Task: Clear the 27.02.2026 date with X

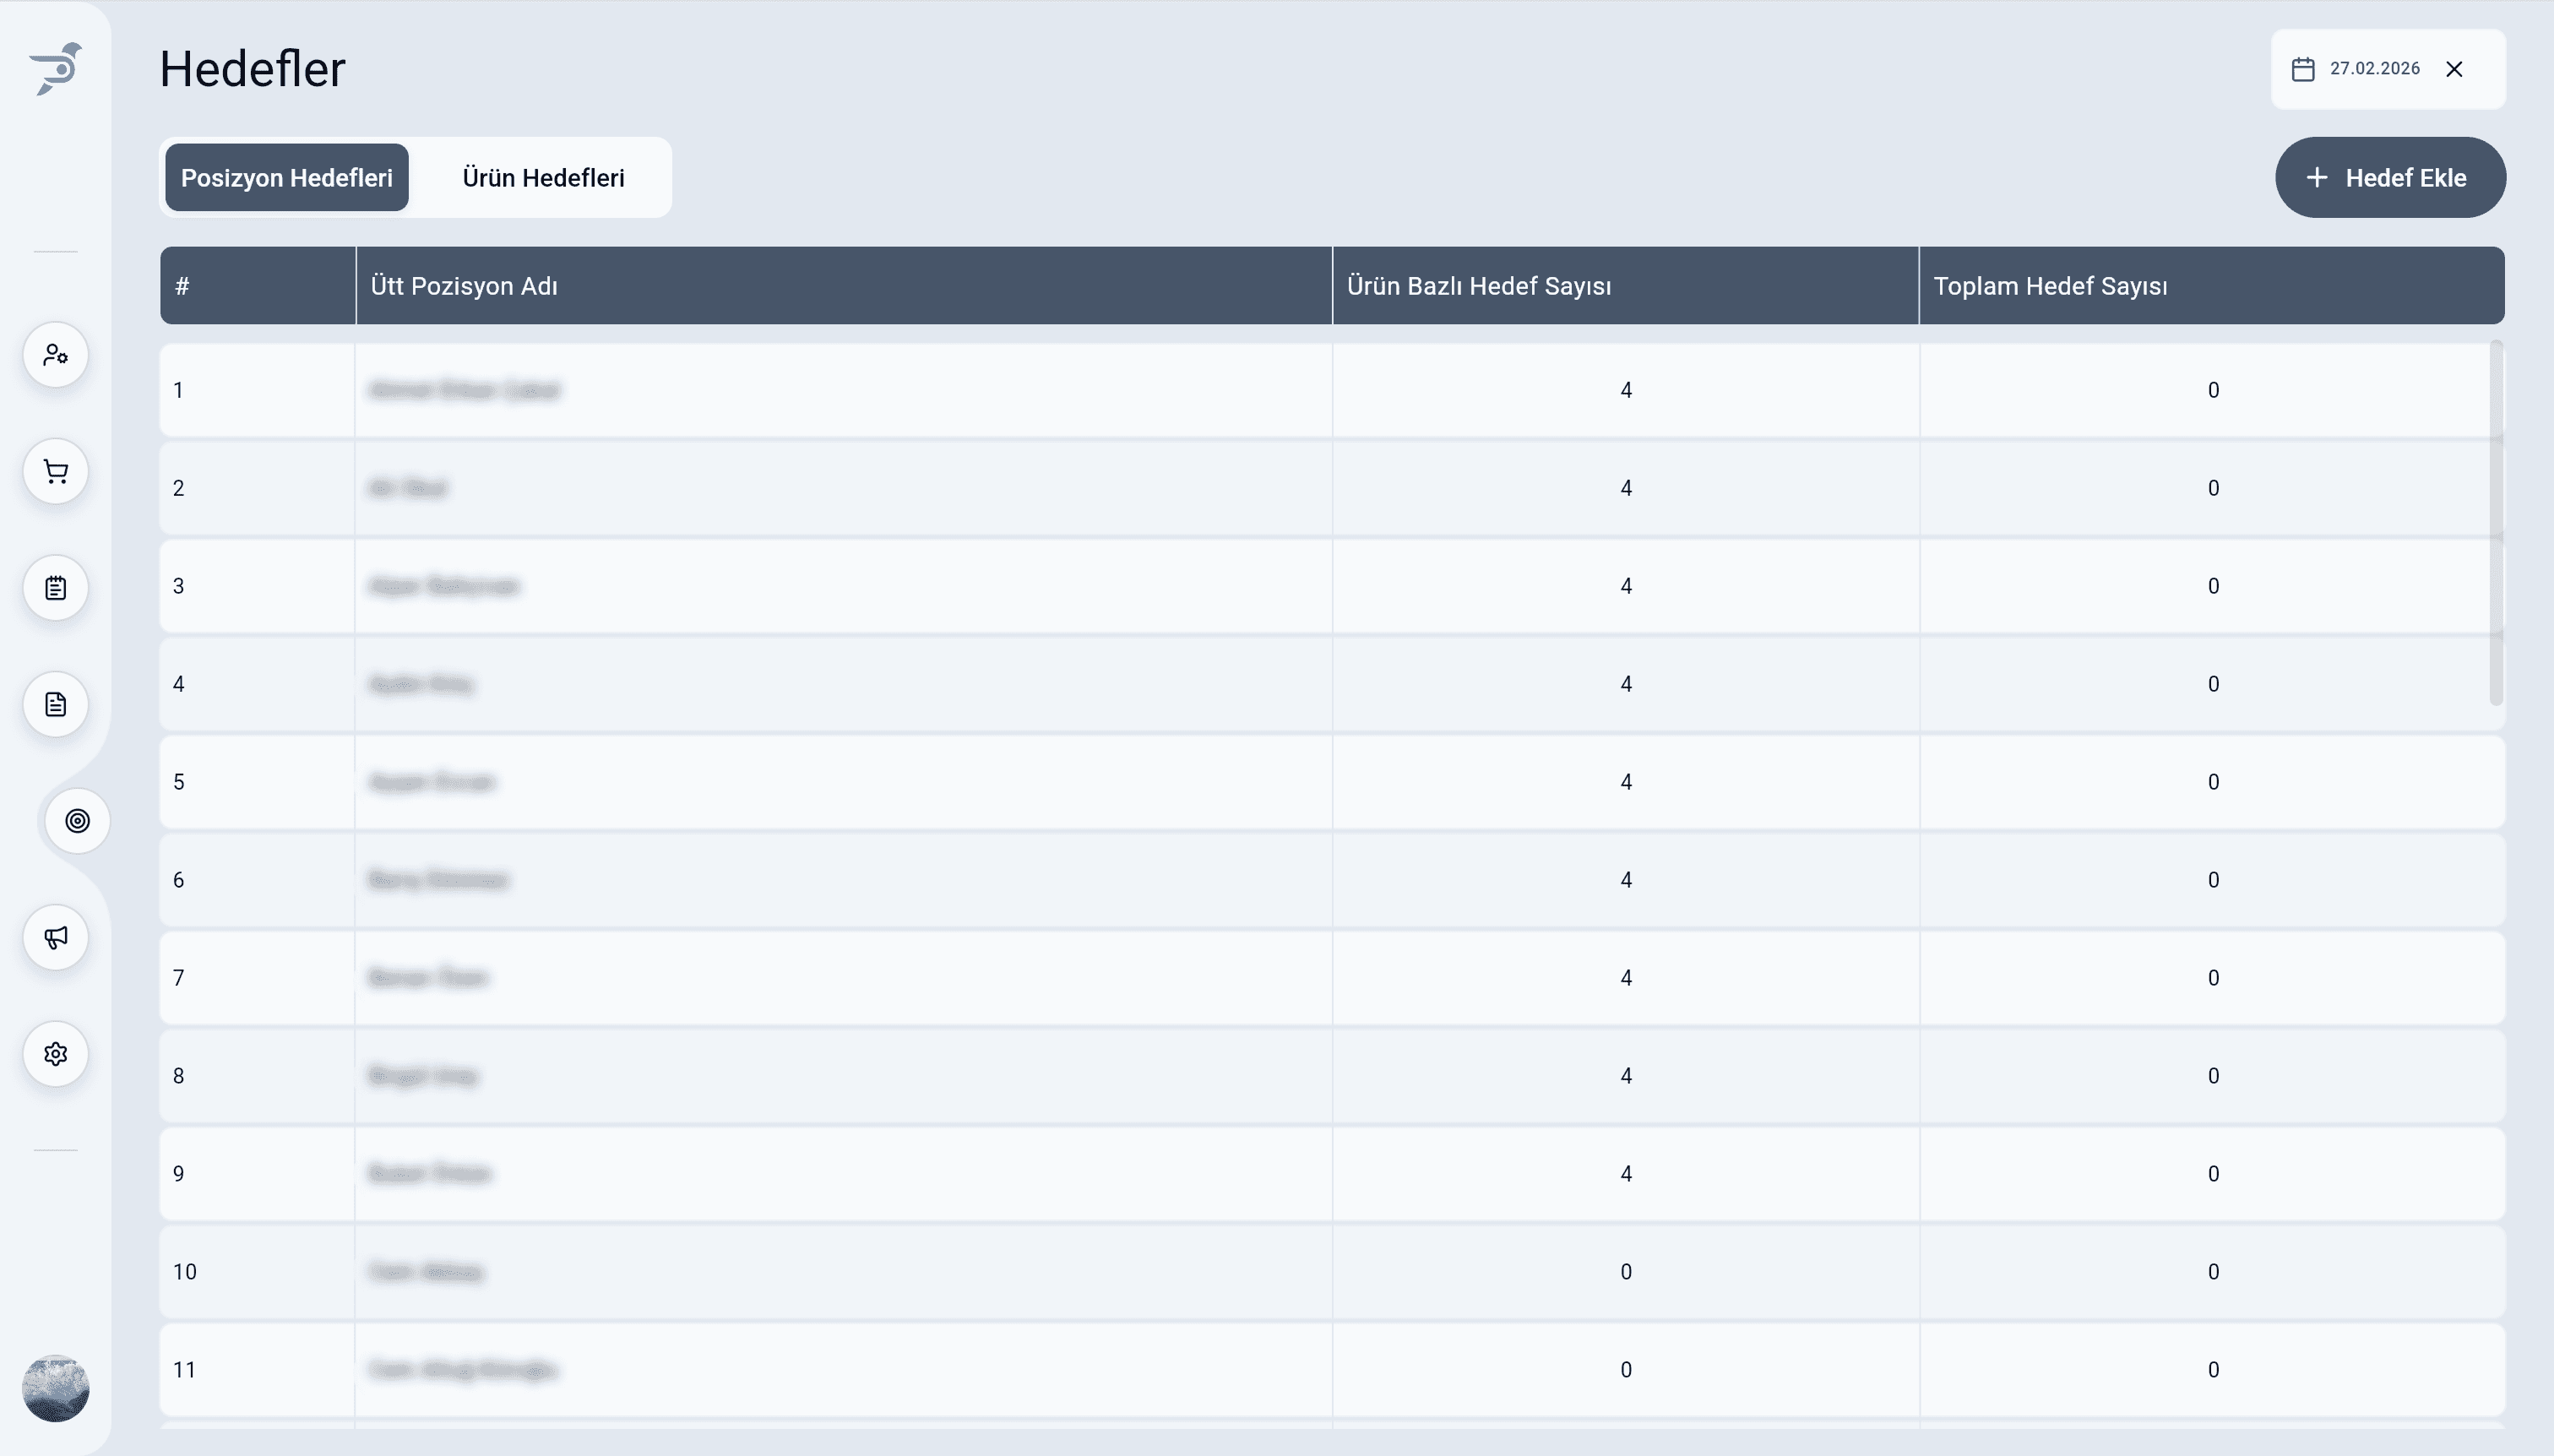Action: (x=2454, y=69)
